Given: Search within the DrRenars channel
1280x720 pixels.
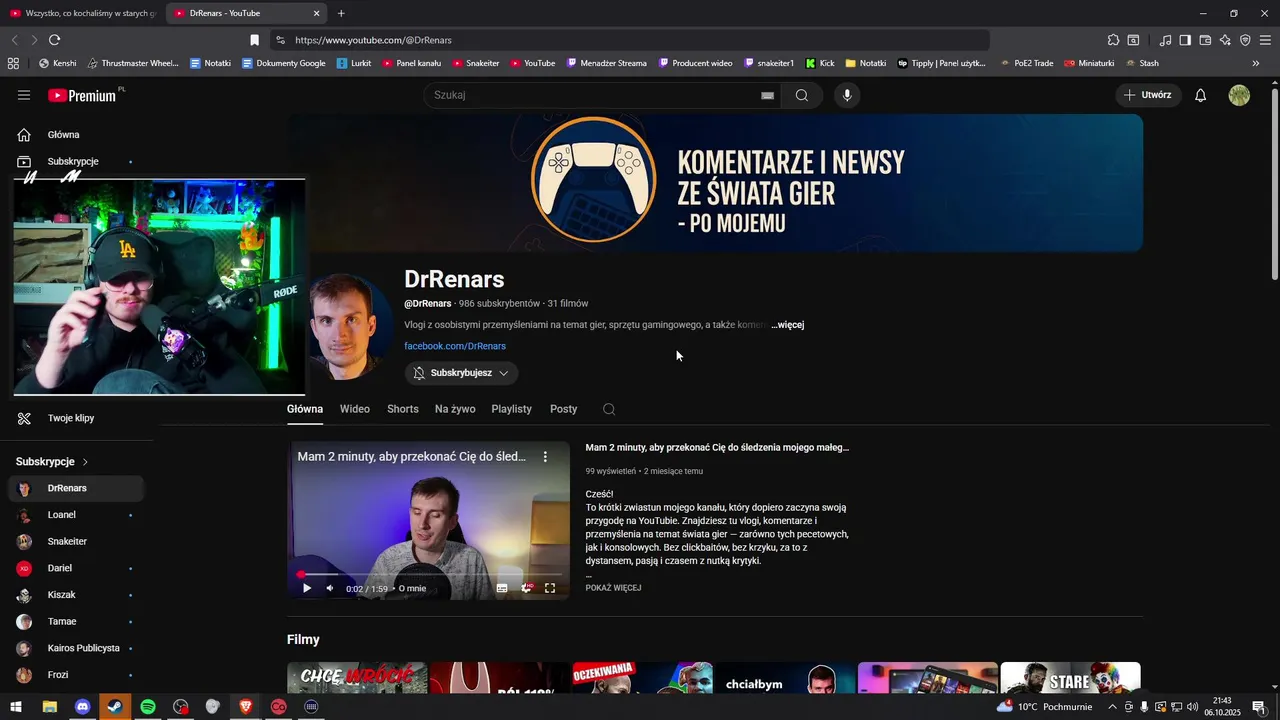Looking at the screenshot, I should (x=609, y=409).
